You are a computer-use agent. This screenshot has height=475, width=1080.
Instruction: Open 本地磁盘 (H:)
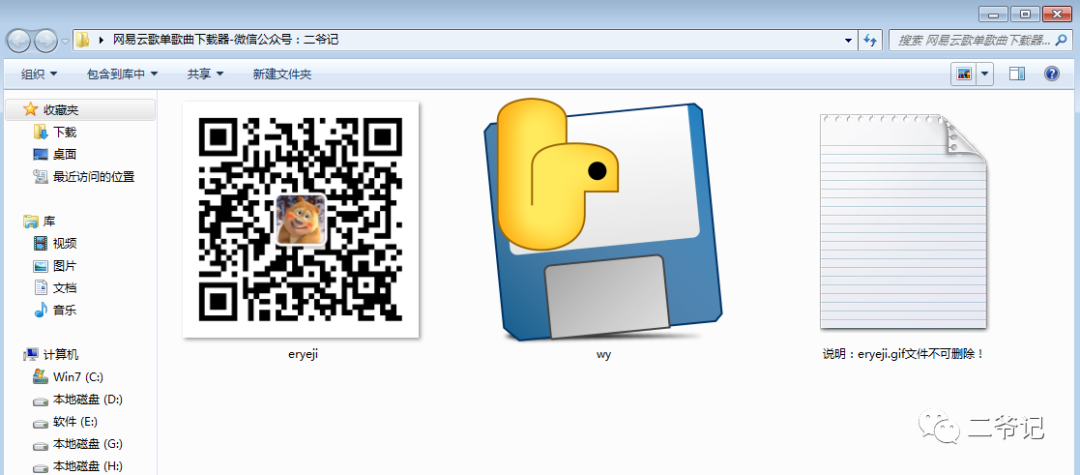(x=87, y=466)
